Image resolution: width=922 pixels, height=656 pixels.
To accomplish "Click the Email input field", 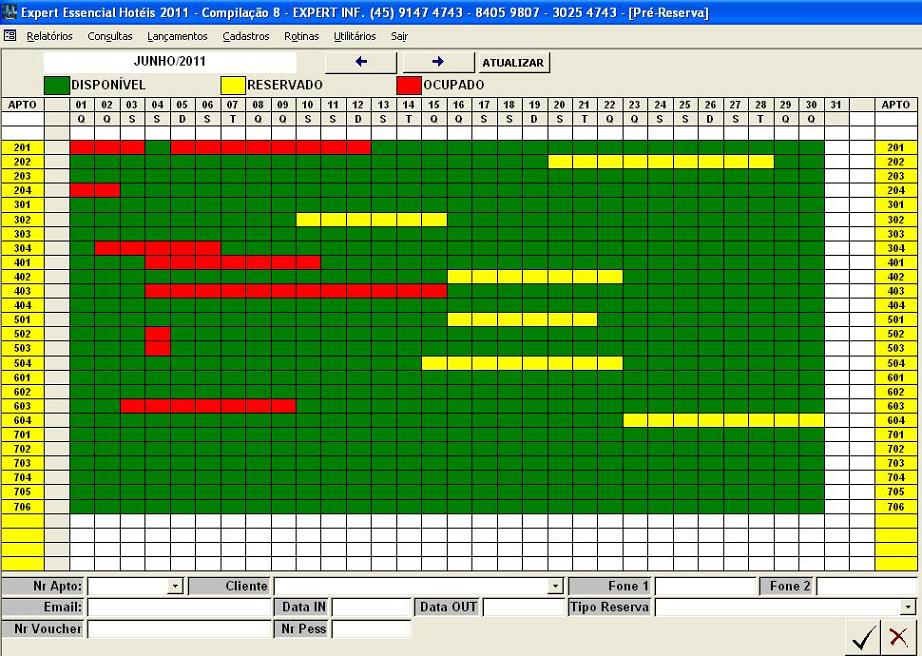I will (x=178, y=608).
